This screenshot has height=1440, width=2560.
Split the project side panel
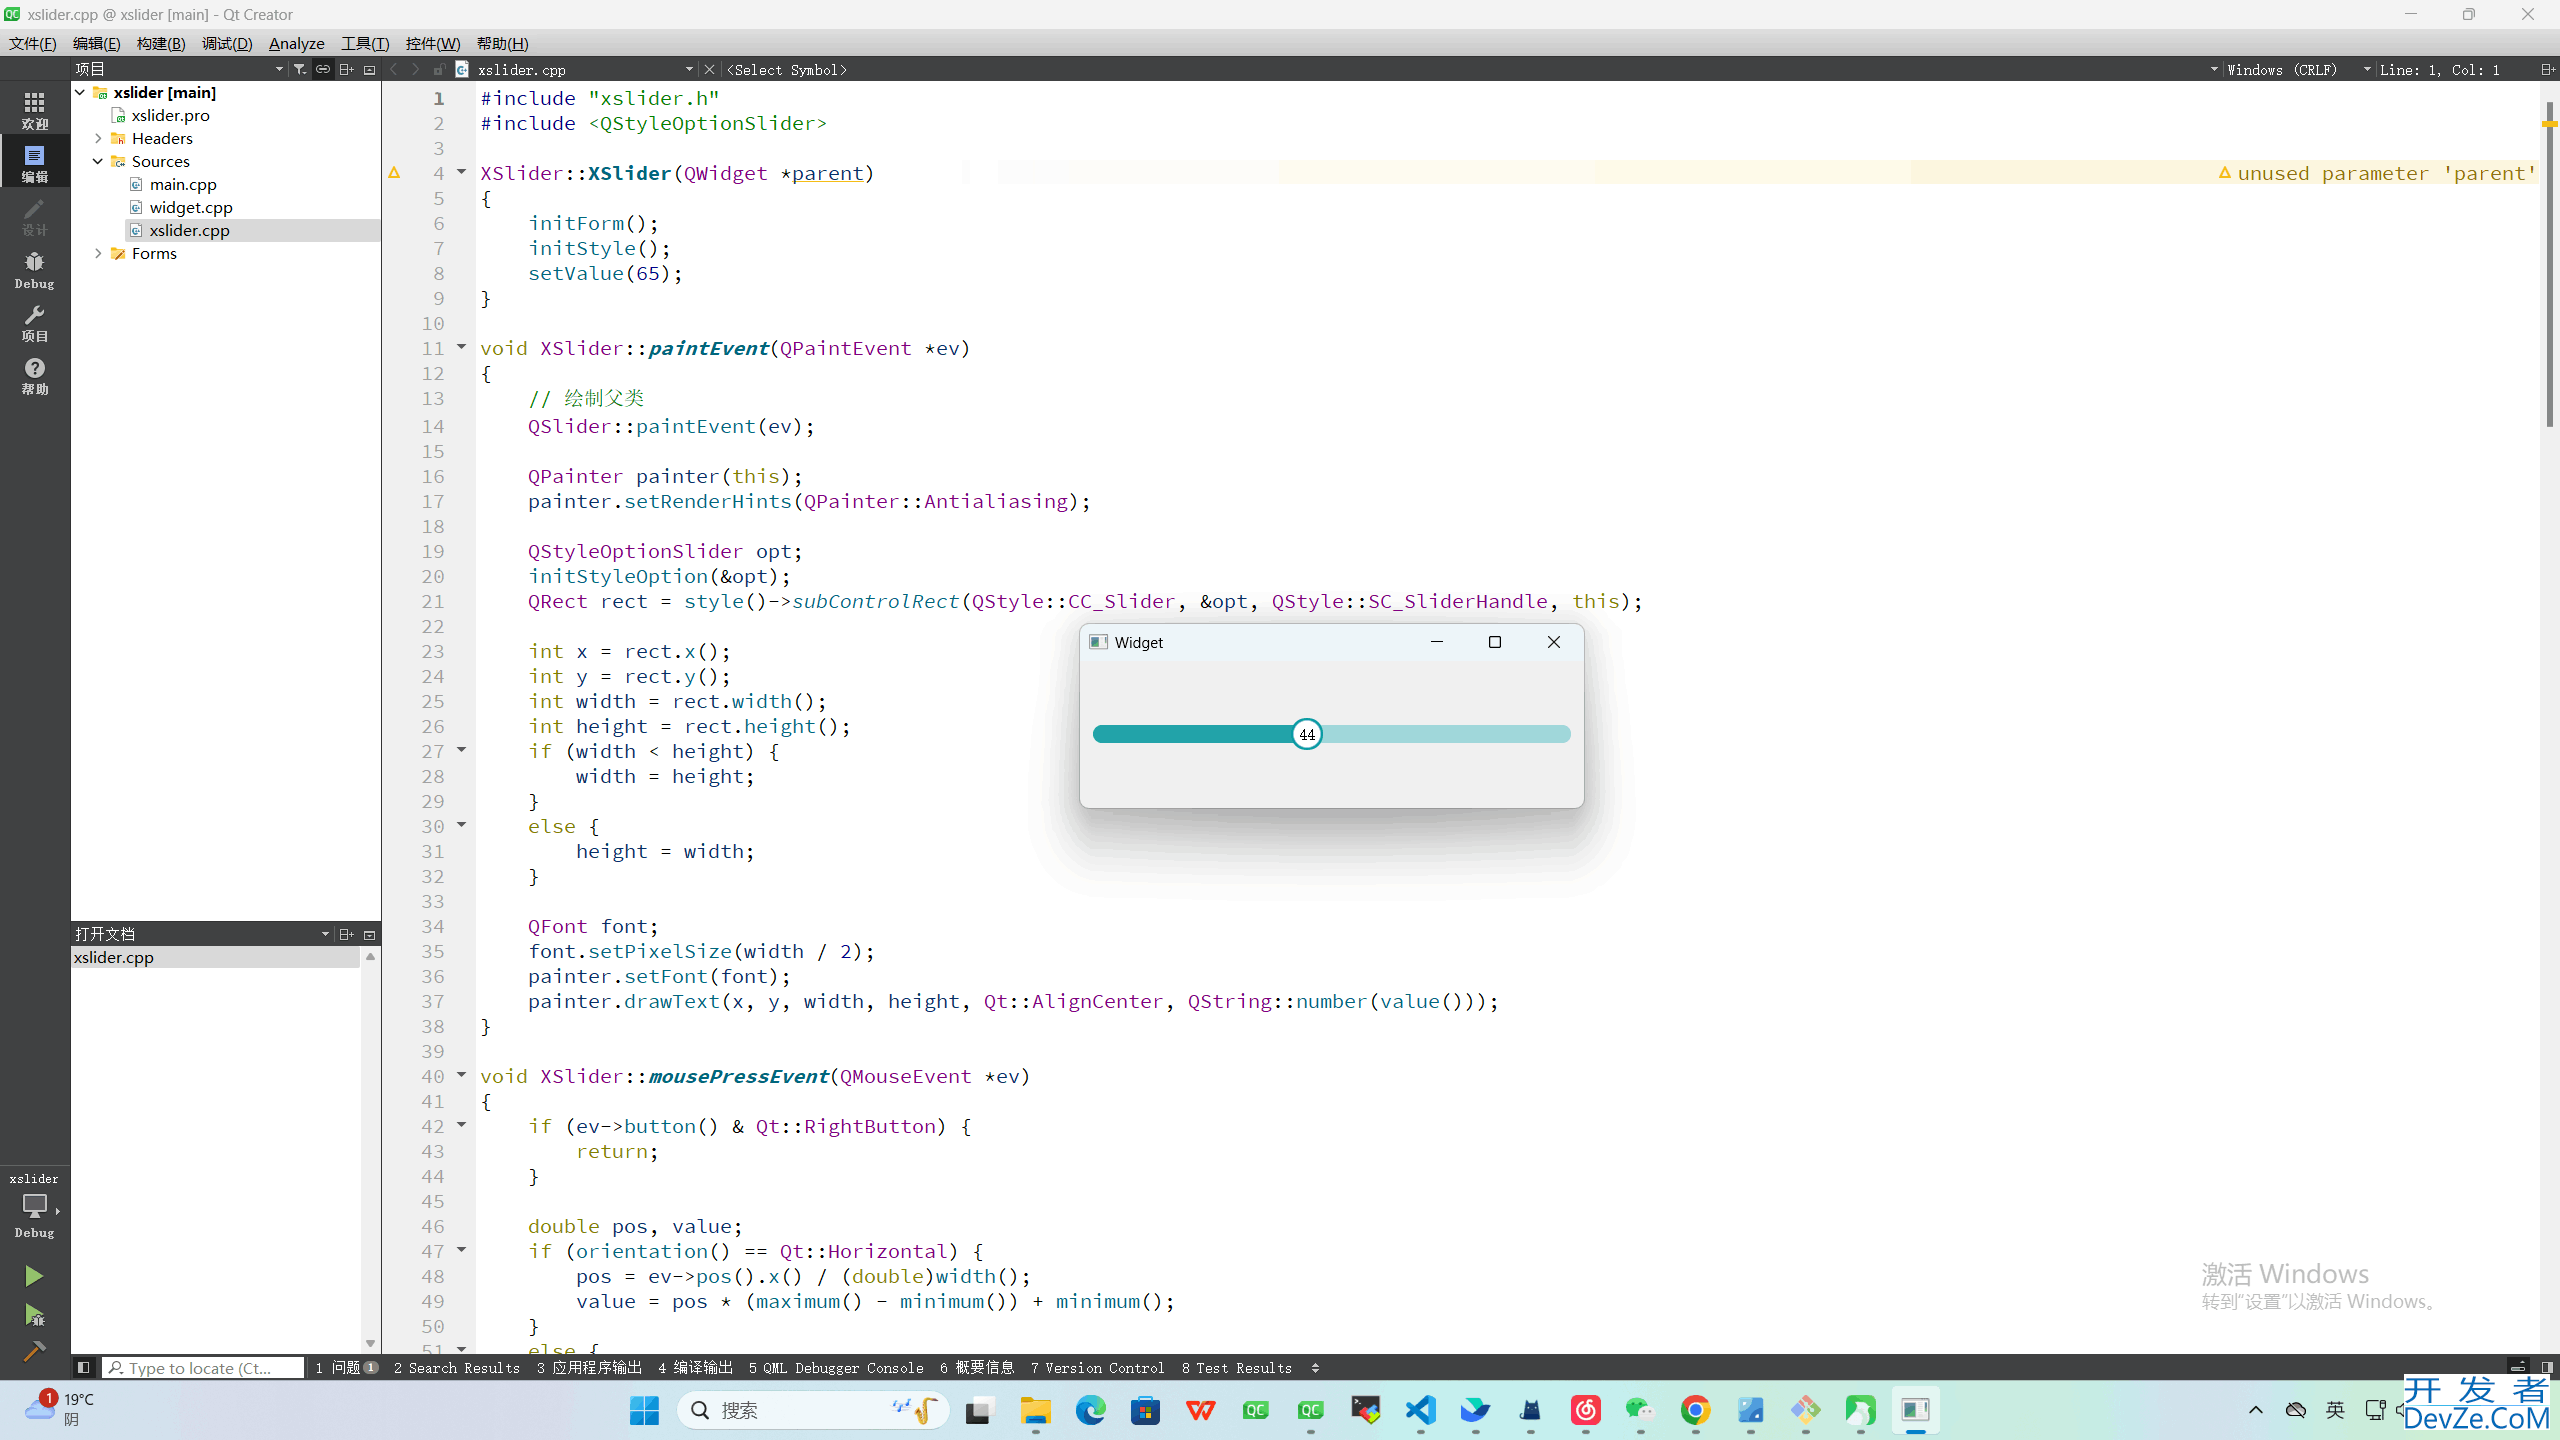346,69
